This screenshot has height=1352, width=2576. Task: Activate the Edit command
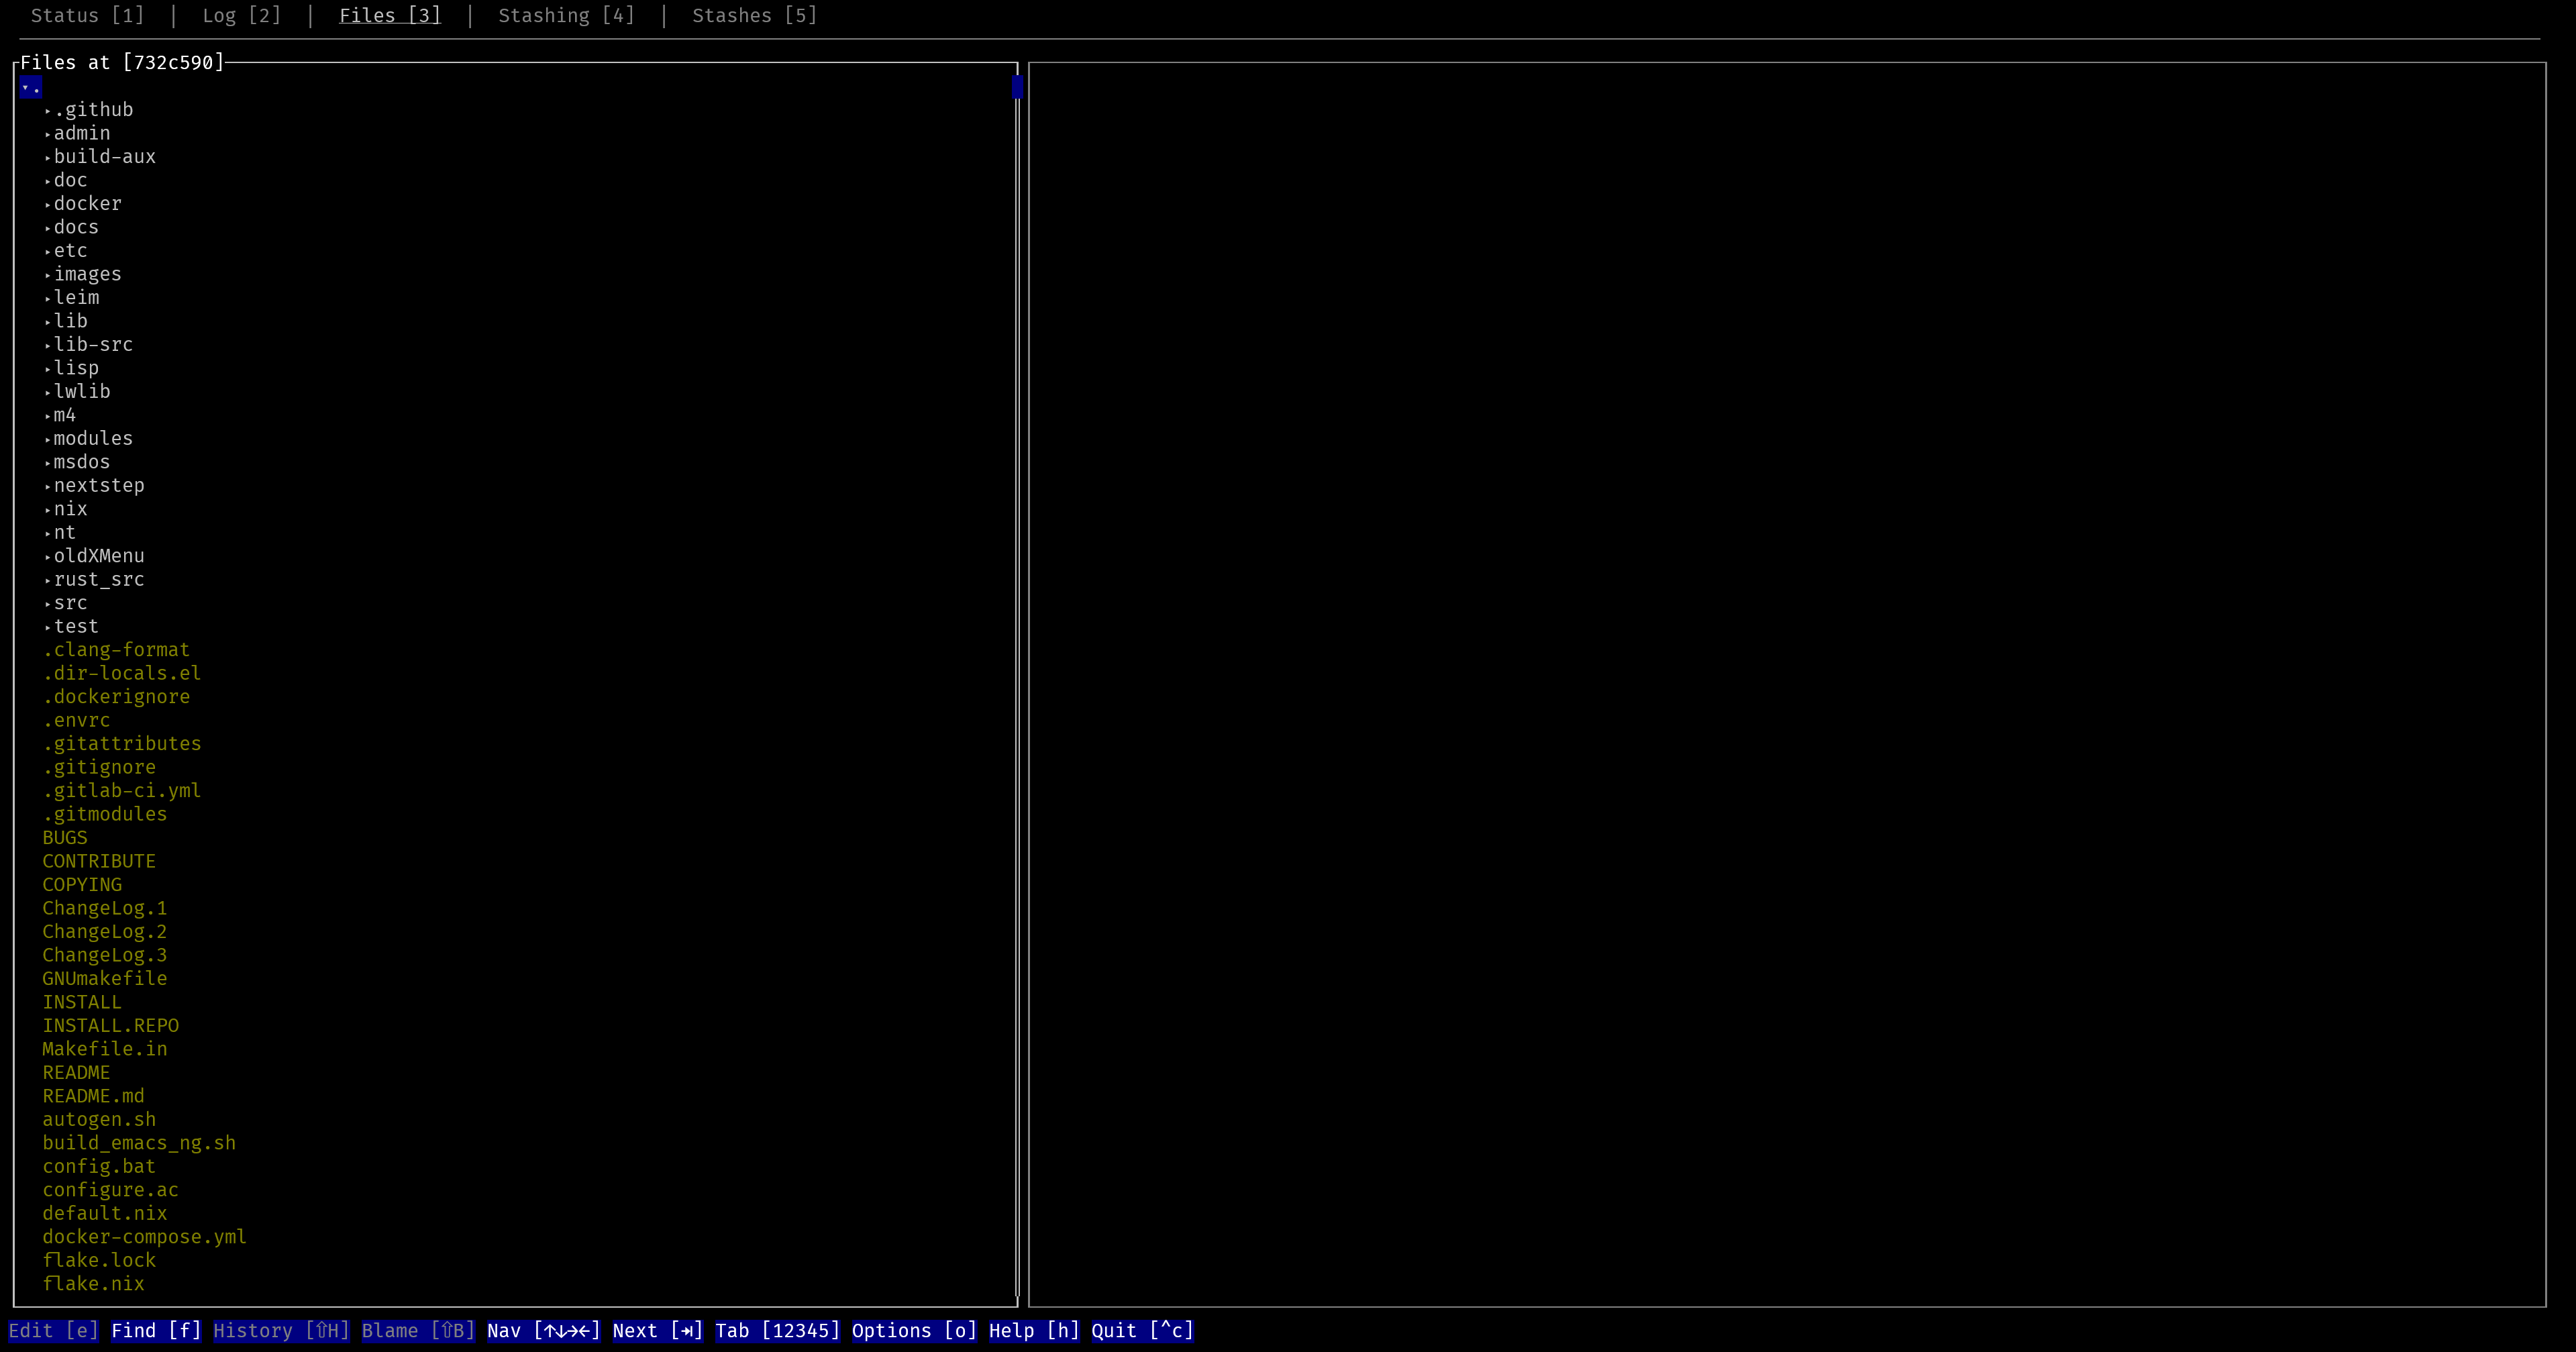pyautogui.click(x=52, y=1331)
